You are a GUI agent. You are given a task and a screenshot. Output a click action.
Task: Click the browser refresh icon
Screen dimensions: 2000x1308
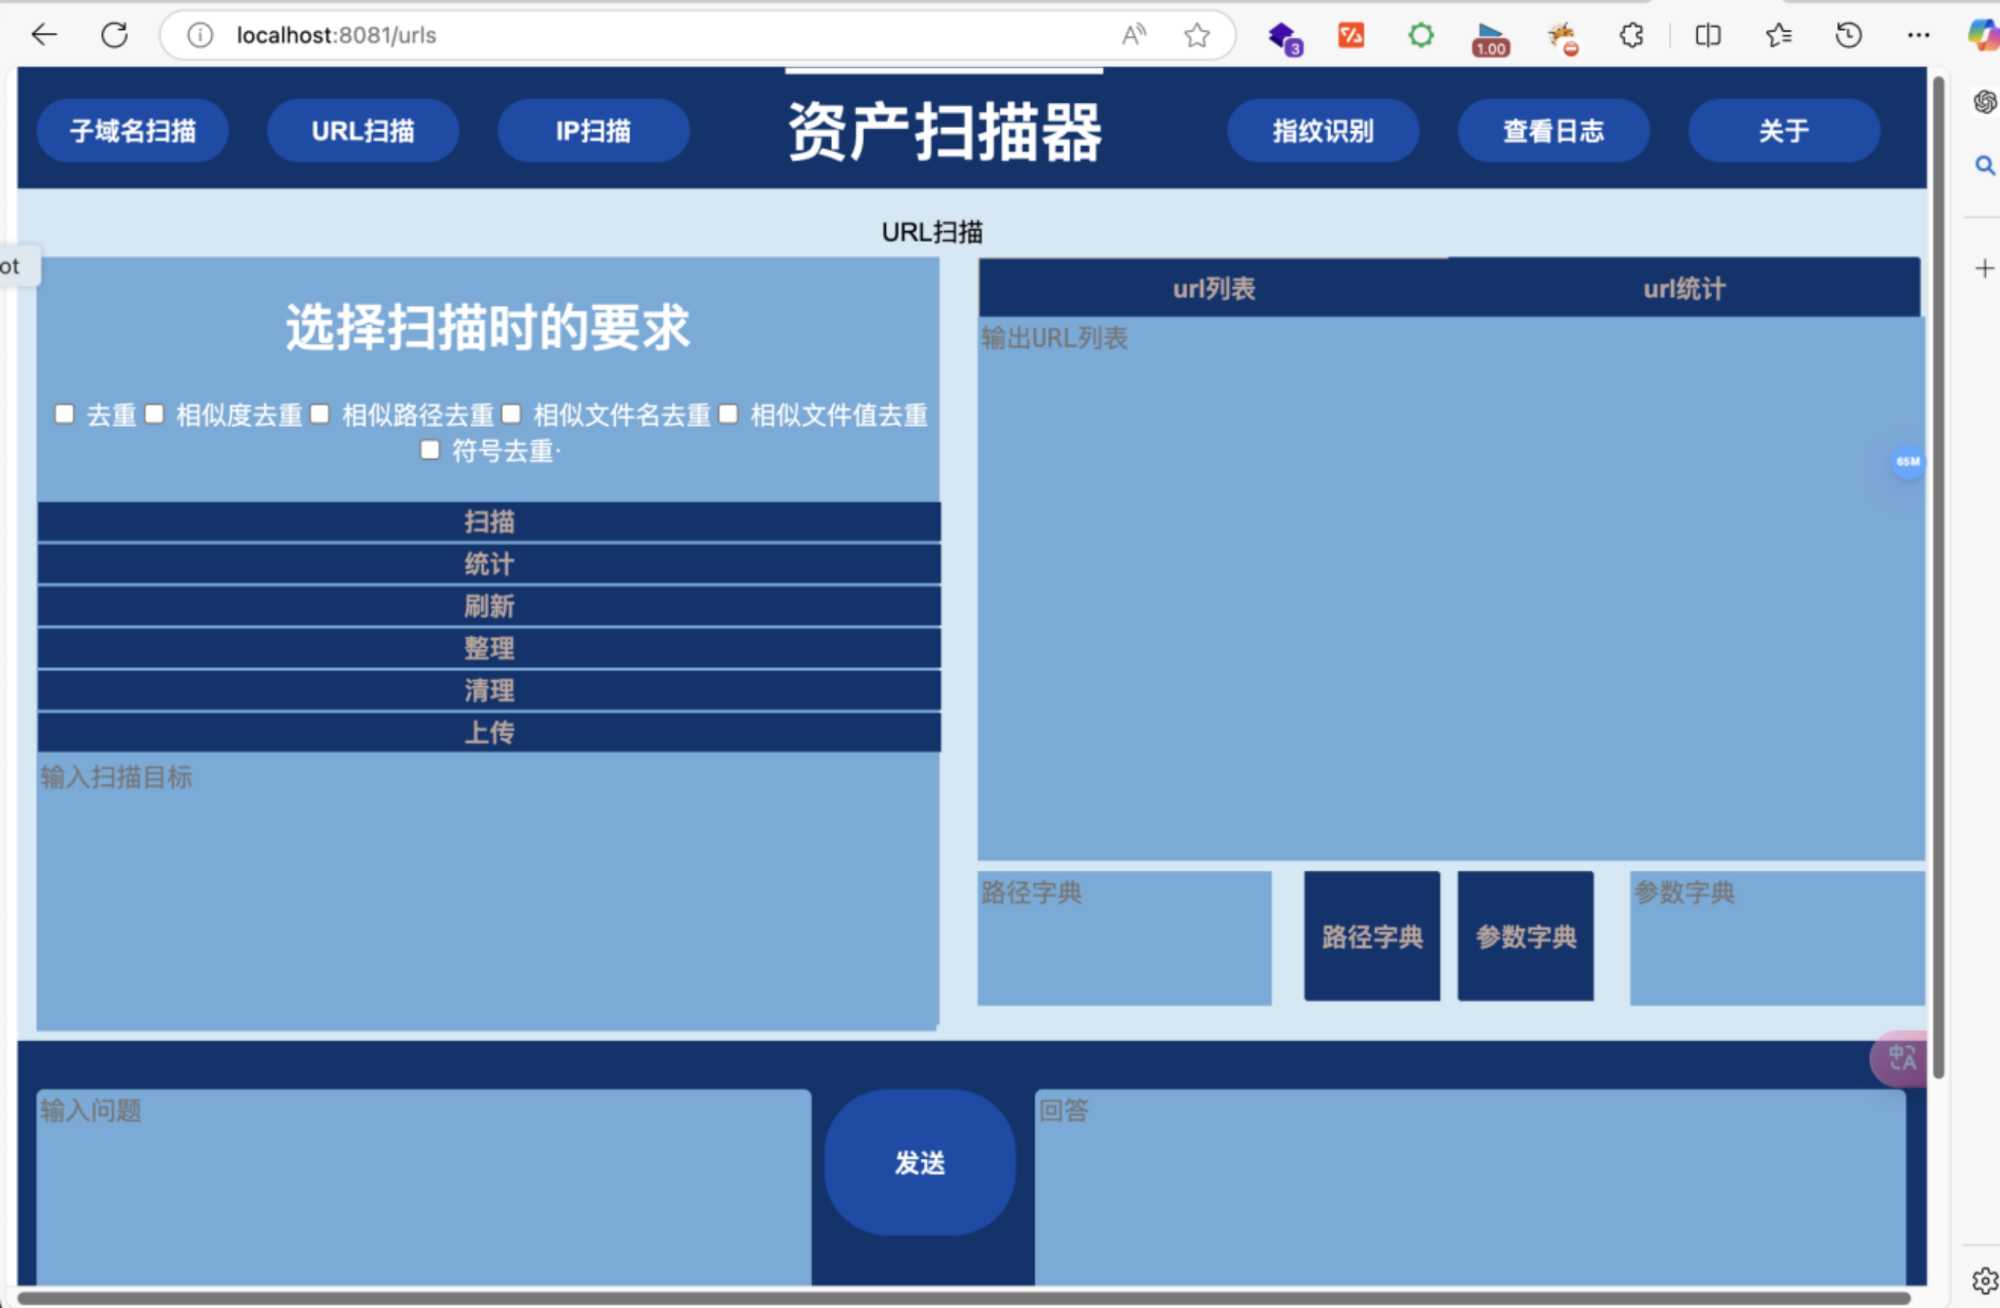(x=115, y=36)
